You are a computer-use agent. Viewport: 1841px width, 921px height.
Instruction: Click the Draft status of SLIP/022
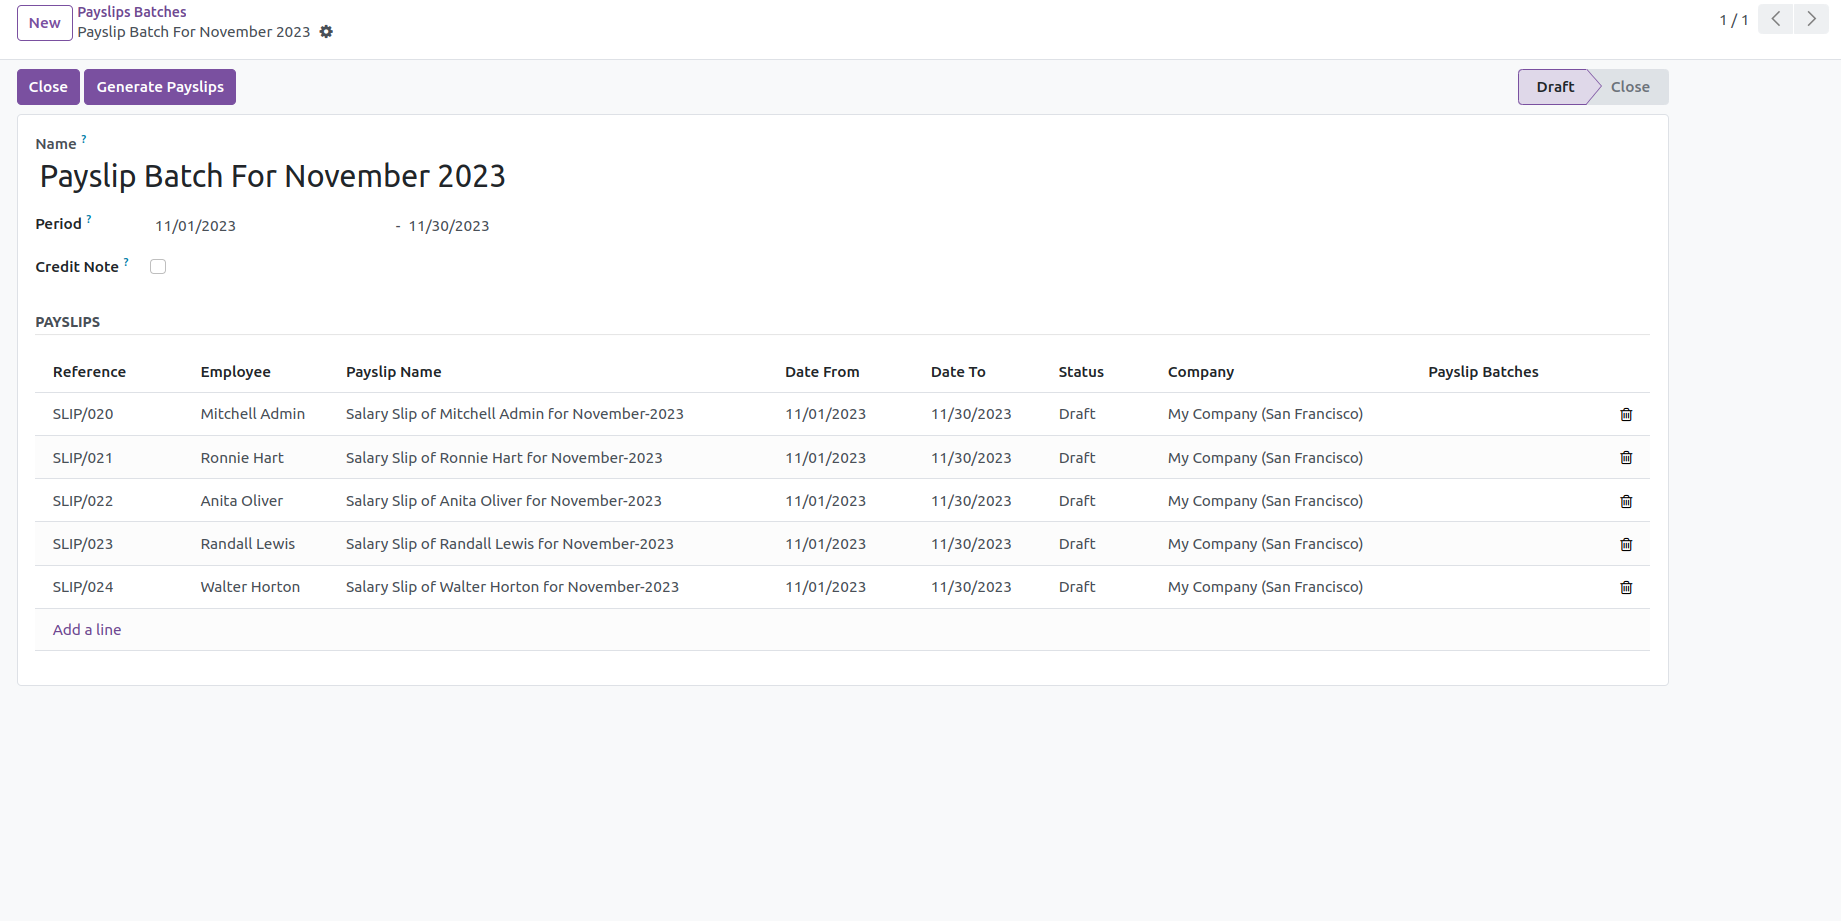[1077, 501]
